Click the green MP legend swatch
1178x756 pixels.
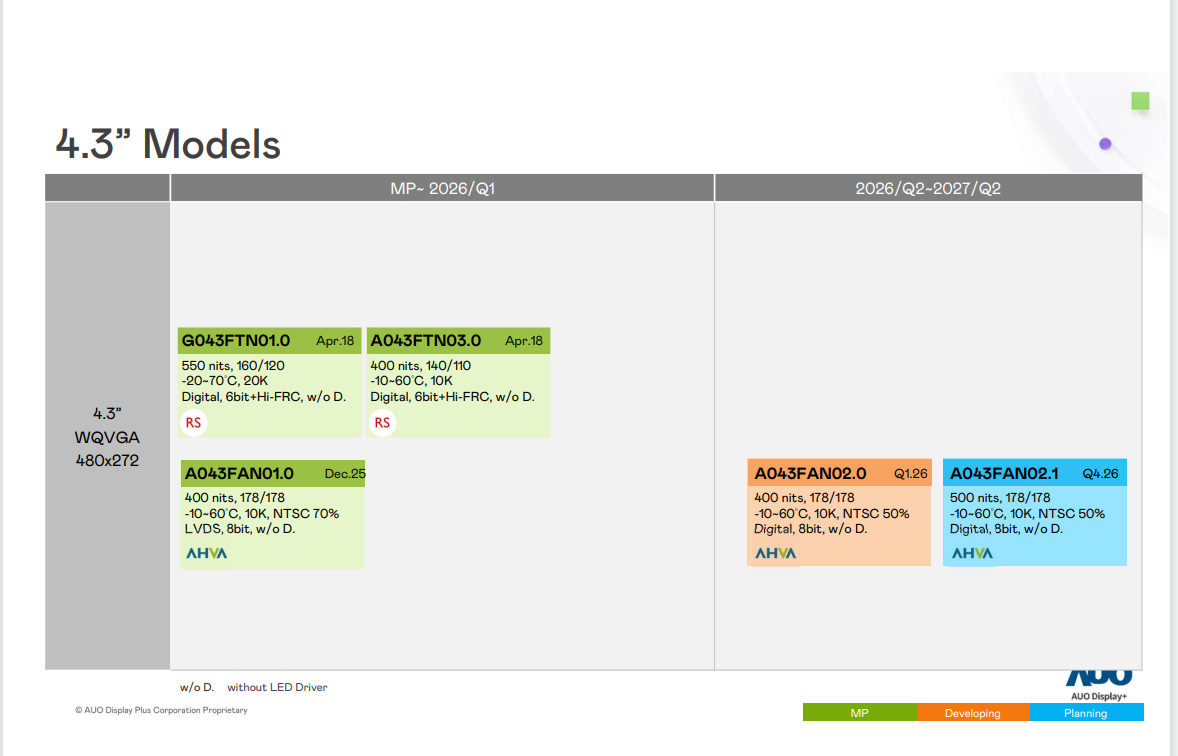click(x=859, y=713)
